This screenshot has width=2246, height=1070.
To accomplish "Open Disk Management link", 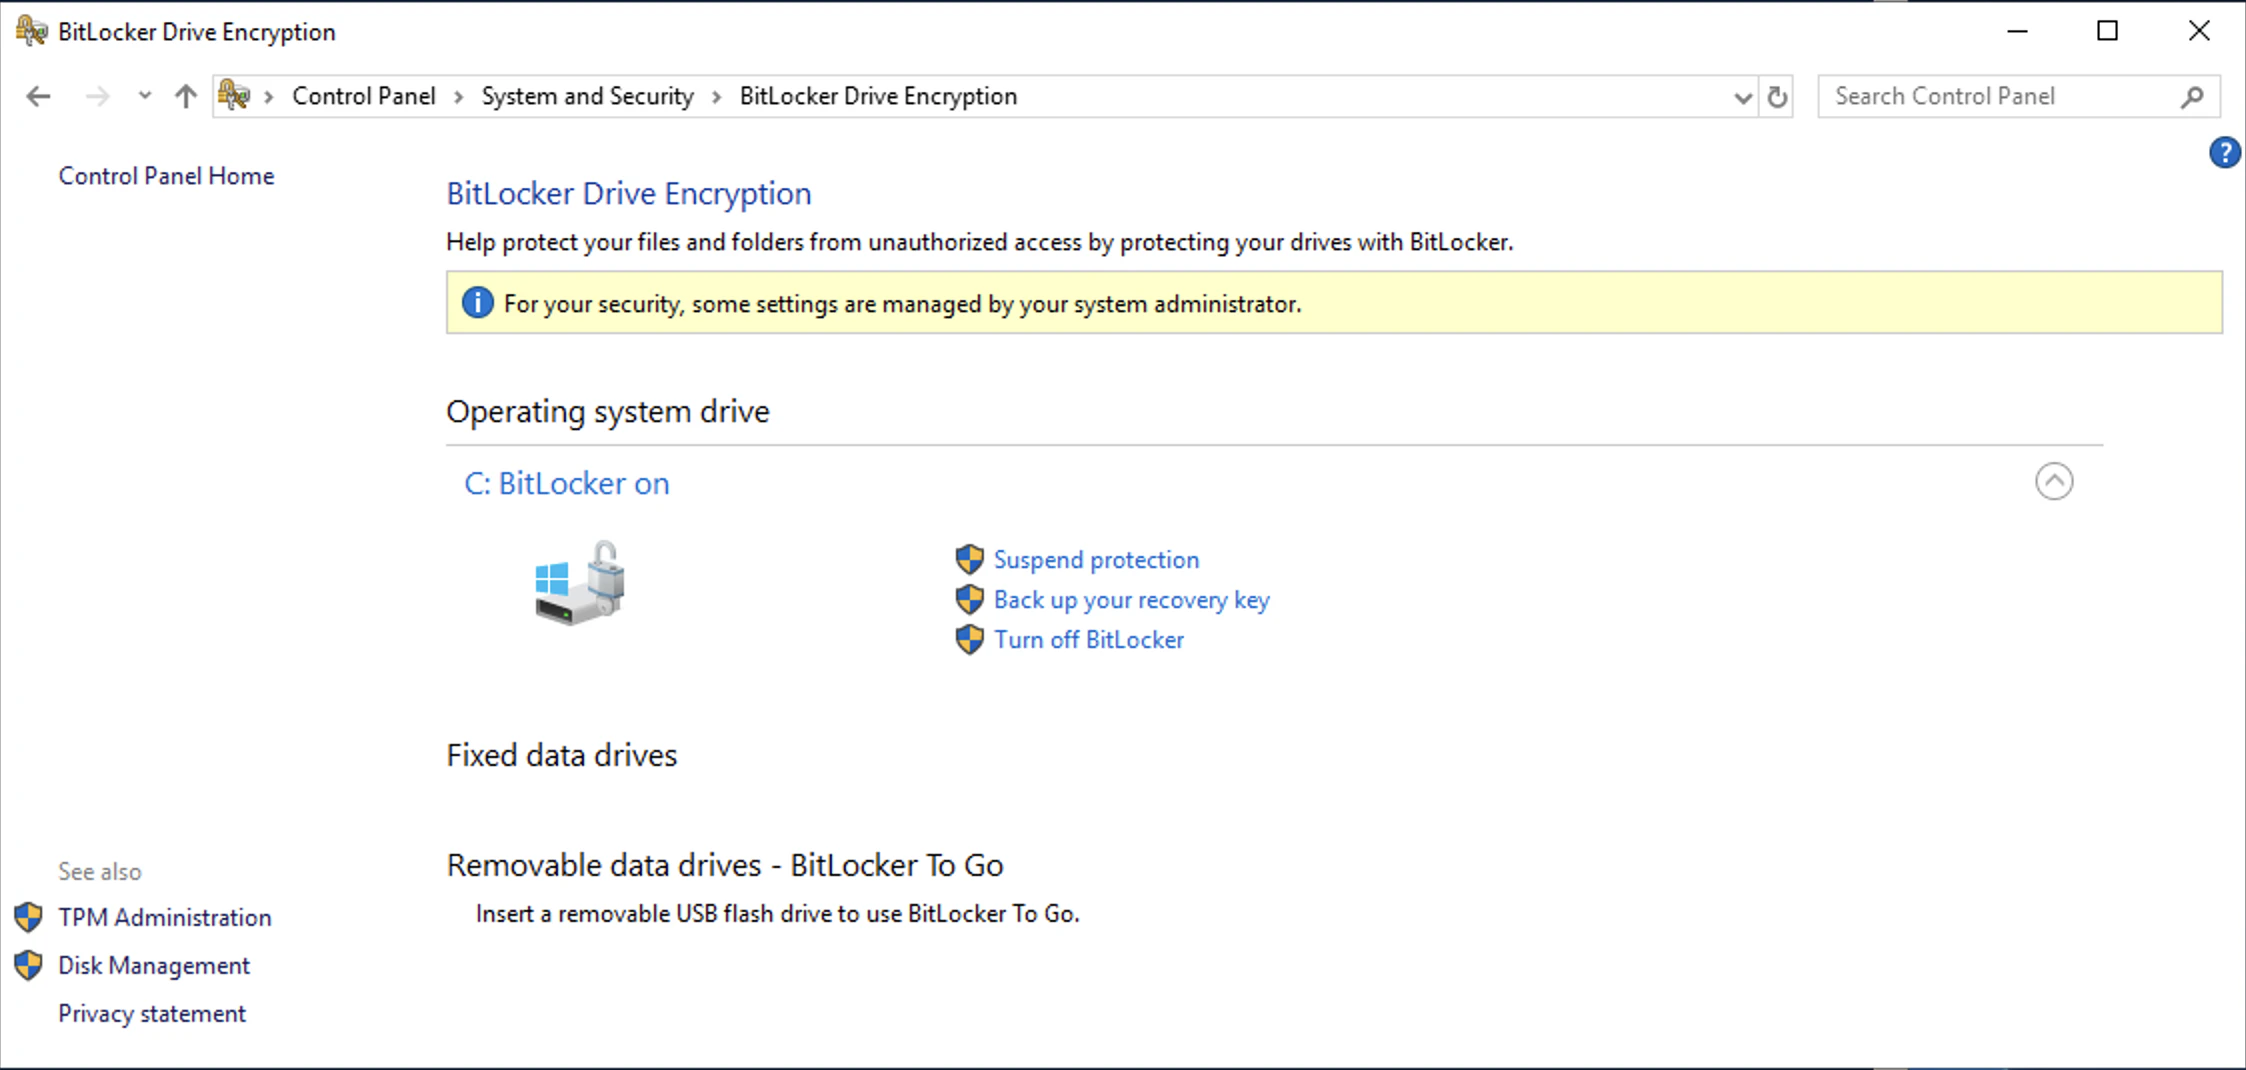I will [x=154, y=965].
